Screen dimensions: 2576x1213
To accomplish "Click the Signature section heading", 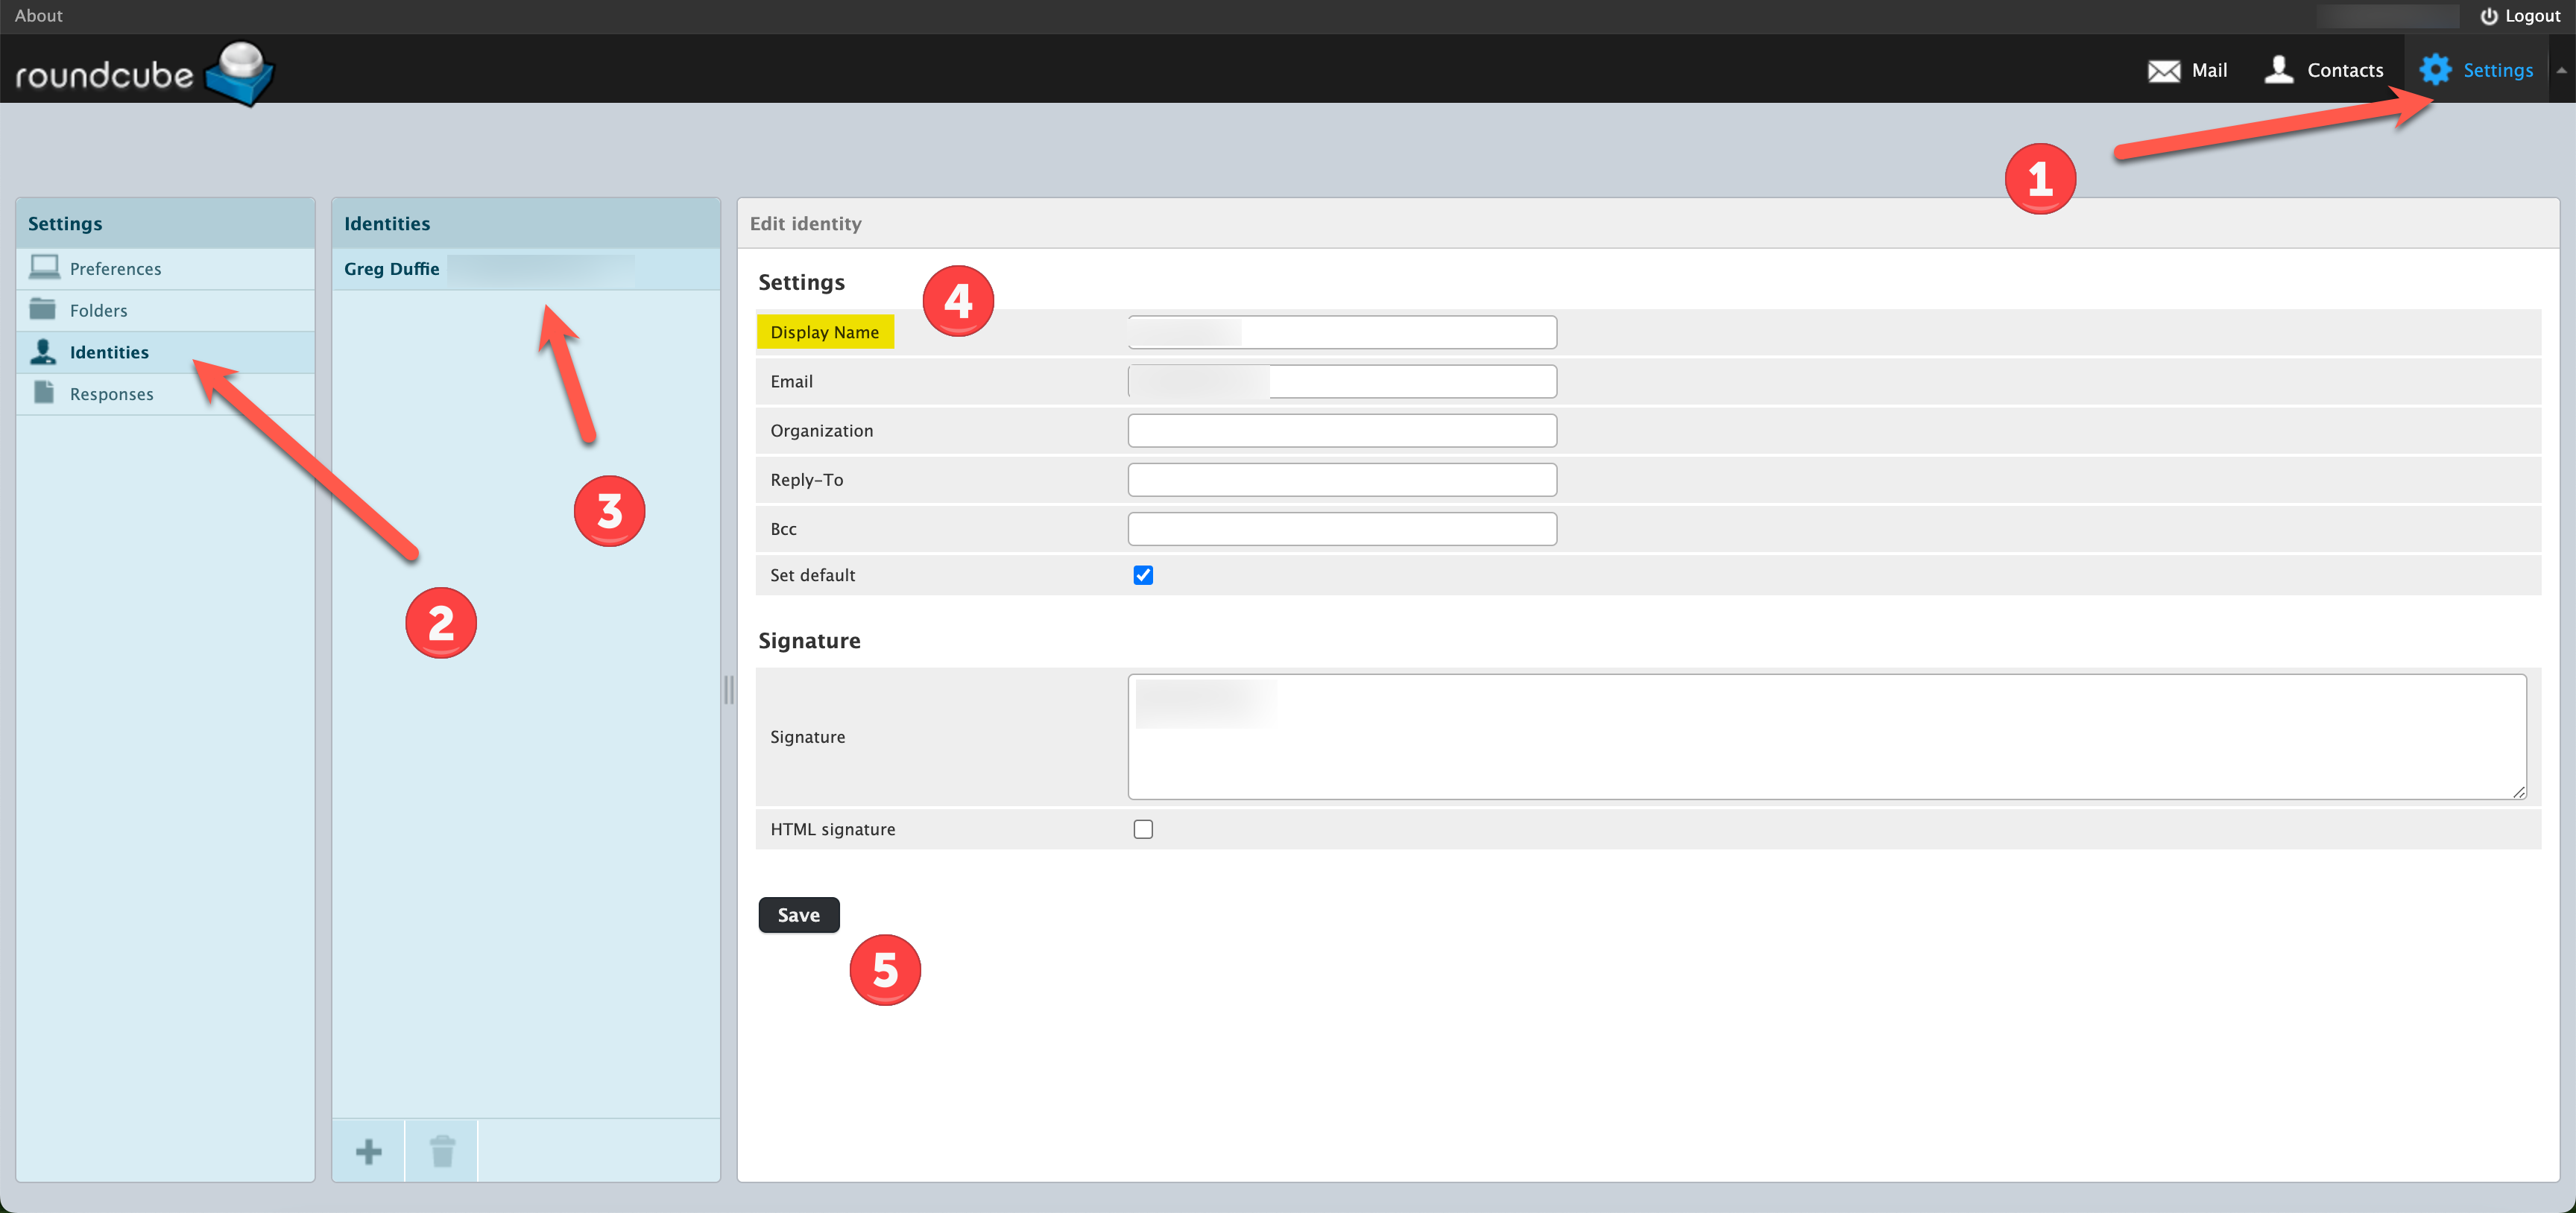I will pos(809,640).
